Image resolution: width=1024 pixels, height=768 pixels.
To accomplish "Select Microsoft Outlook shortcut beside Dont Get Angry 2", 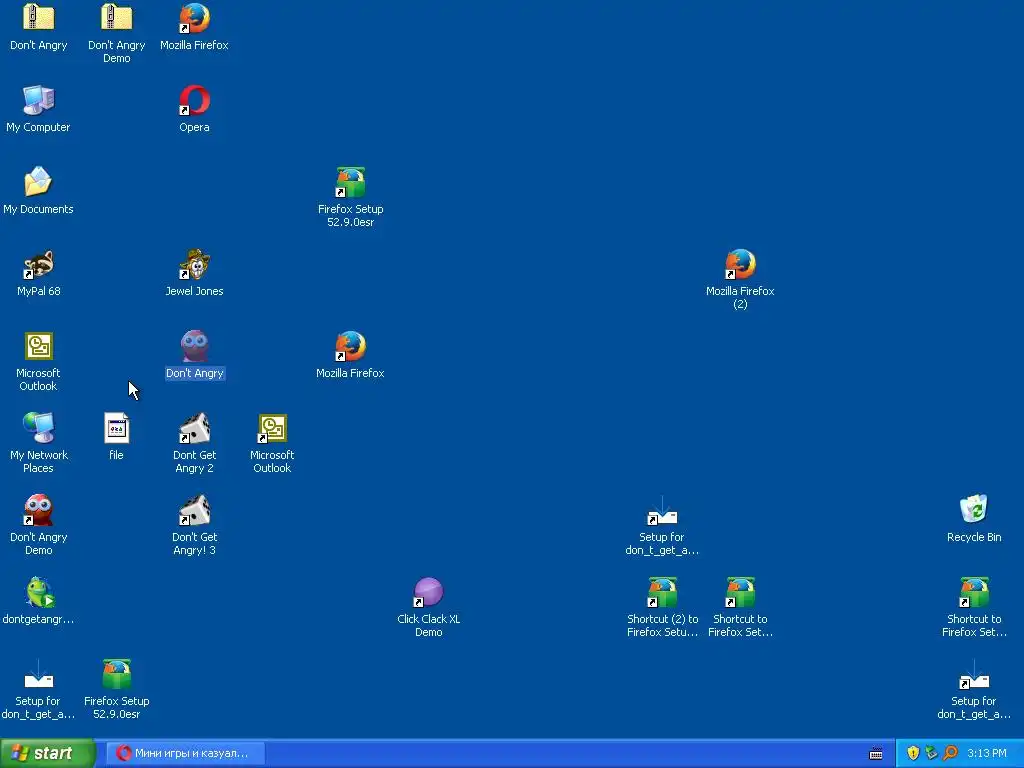I will point(272,428).
